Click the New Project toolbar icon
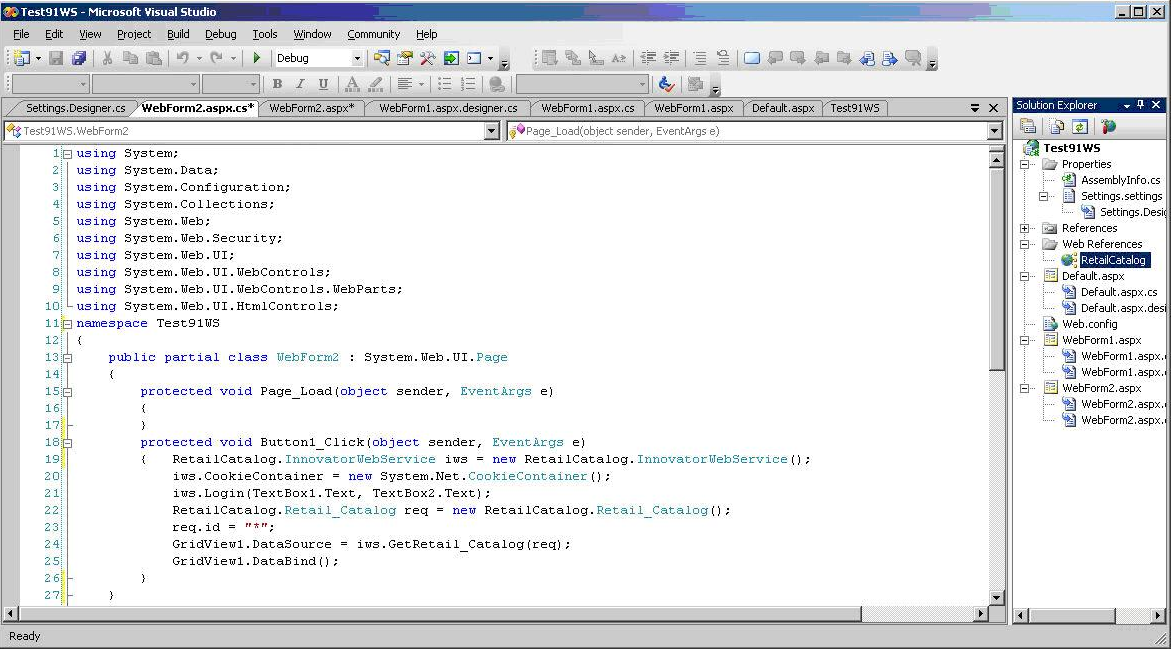Screen dimensions: 1171x649 coord(22,58)
